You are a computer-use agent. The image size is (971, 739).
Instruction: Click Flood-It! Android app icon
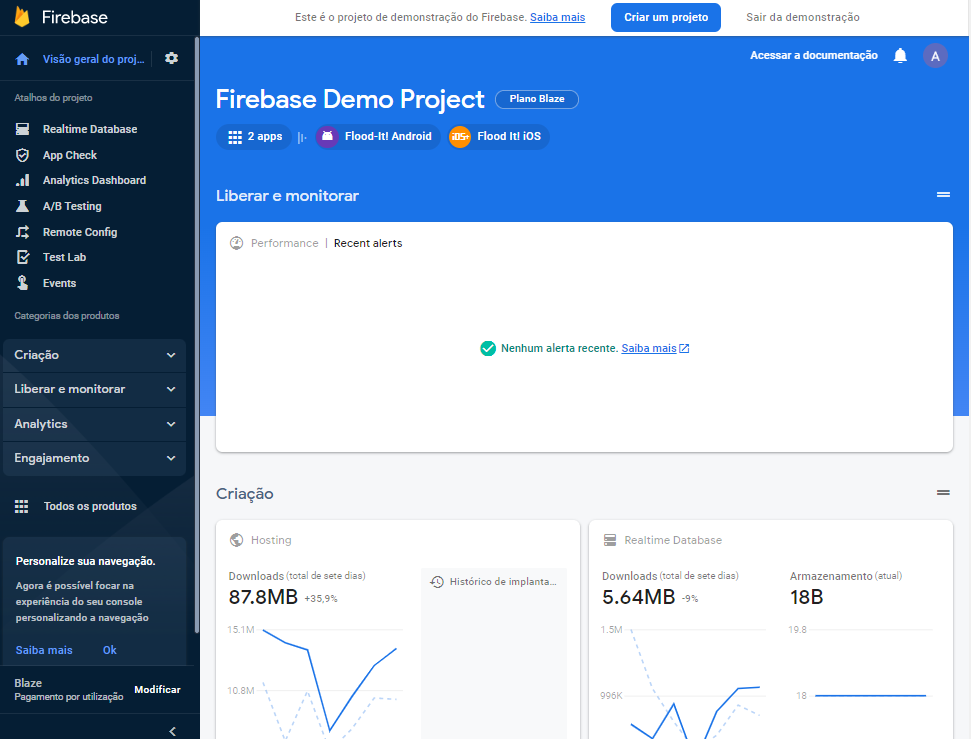[x=327, y=136]
